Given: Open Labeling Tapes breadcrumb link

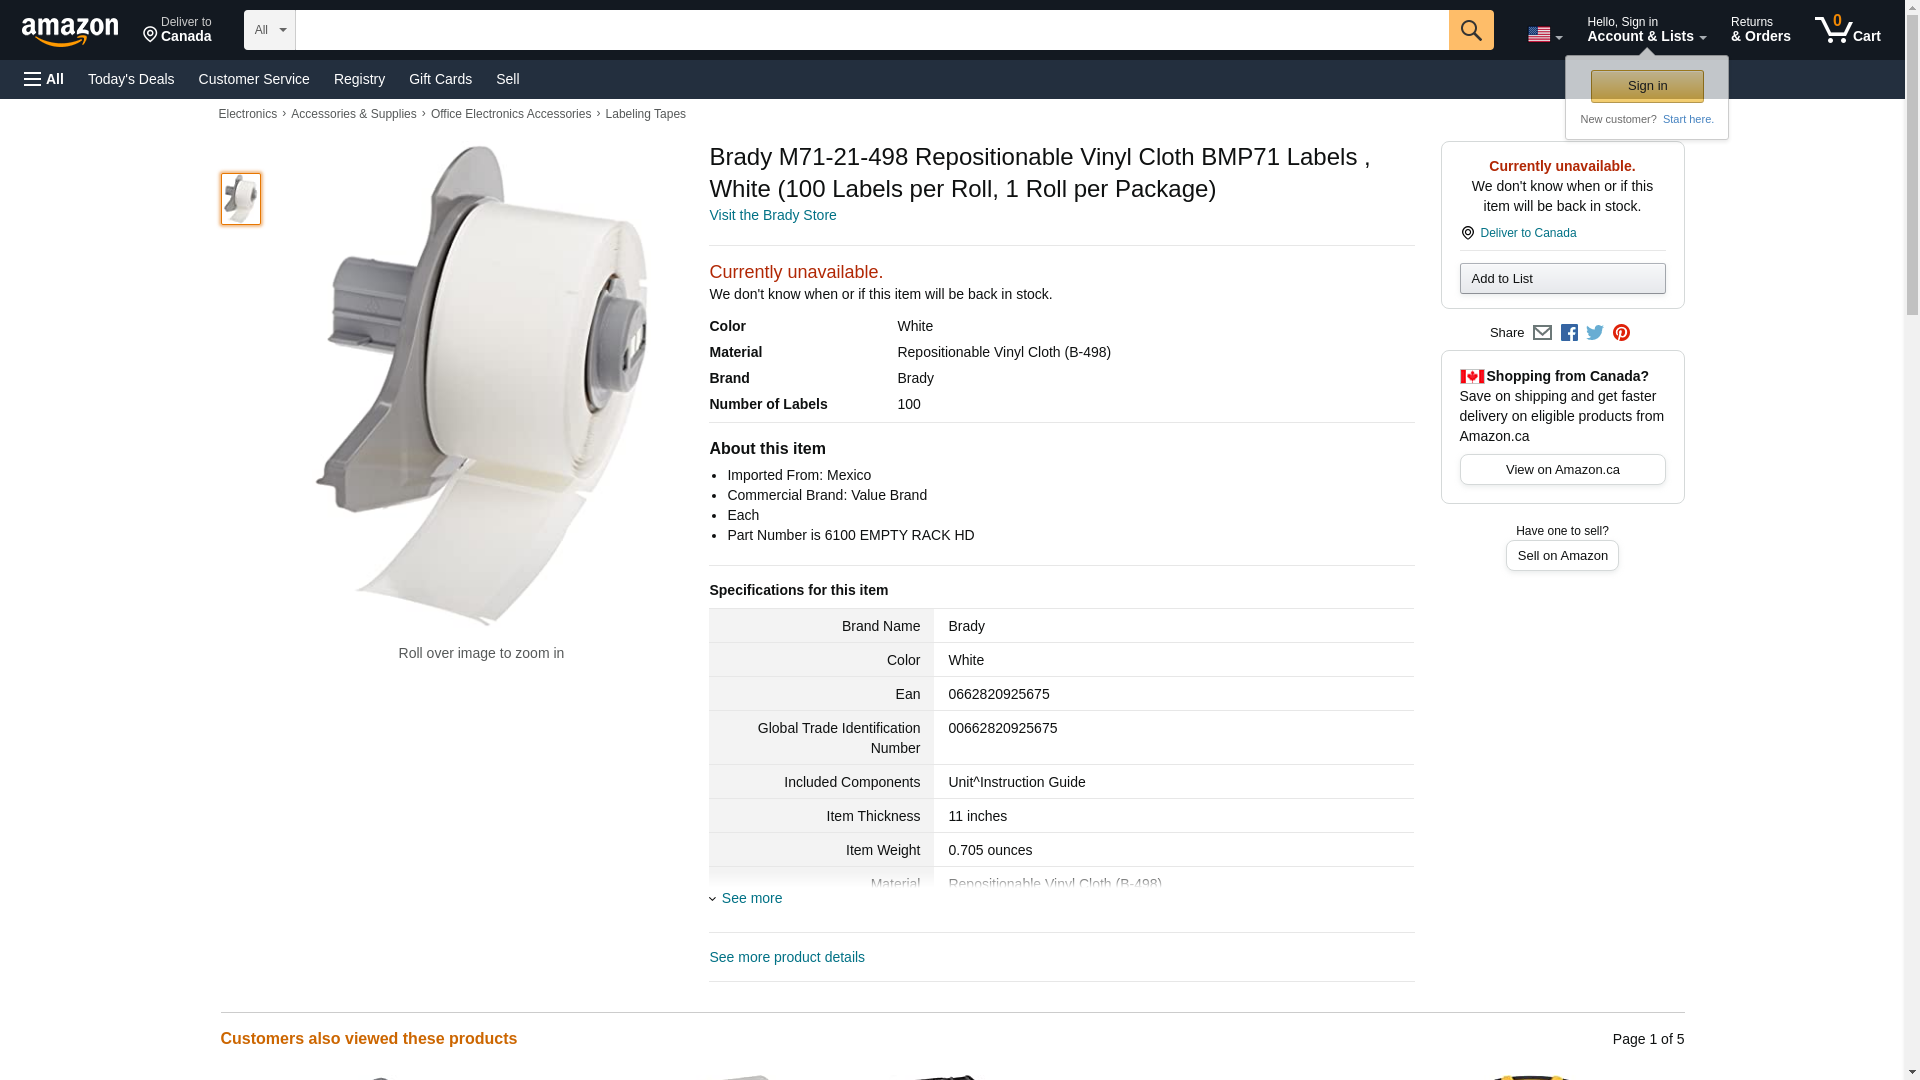Looking at the screenshot, I should [645, 114].
